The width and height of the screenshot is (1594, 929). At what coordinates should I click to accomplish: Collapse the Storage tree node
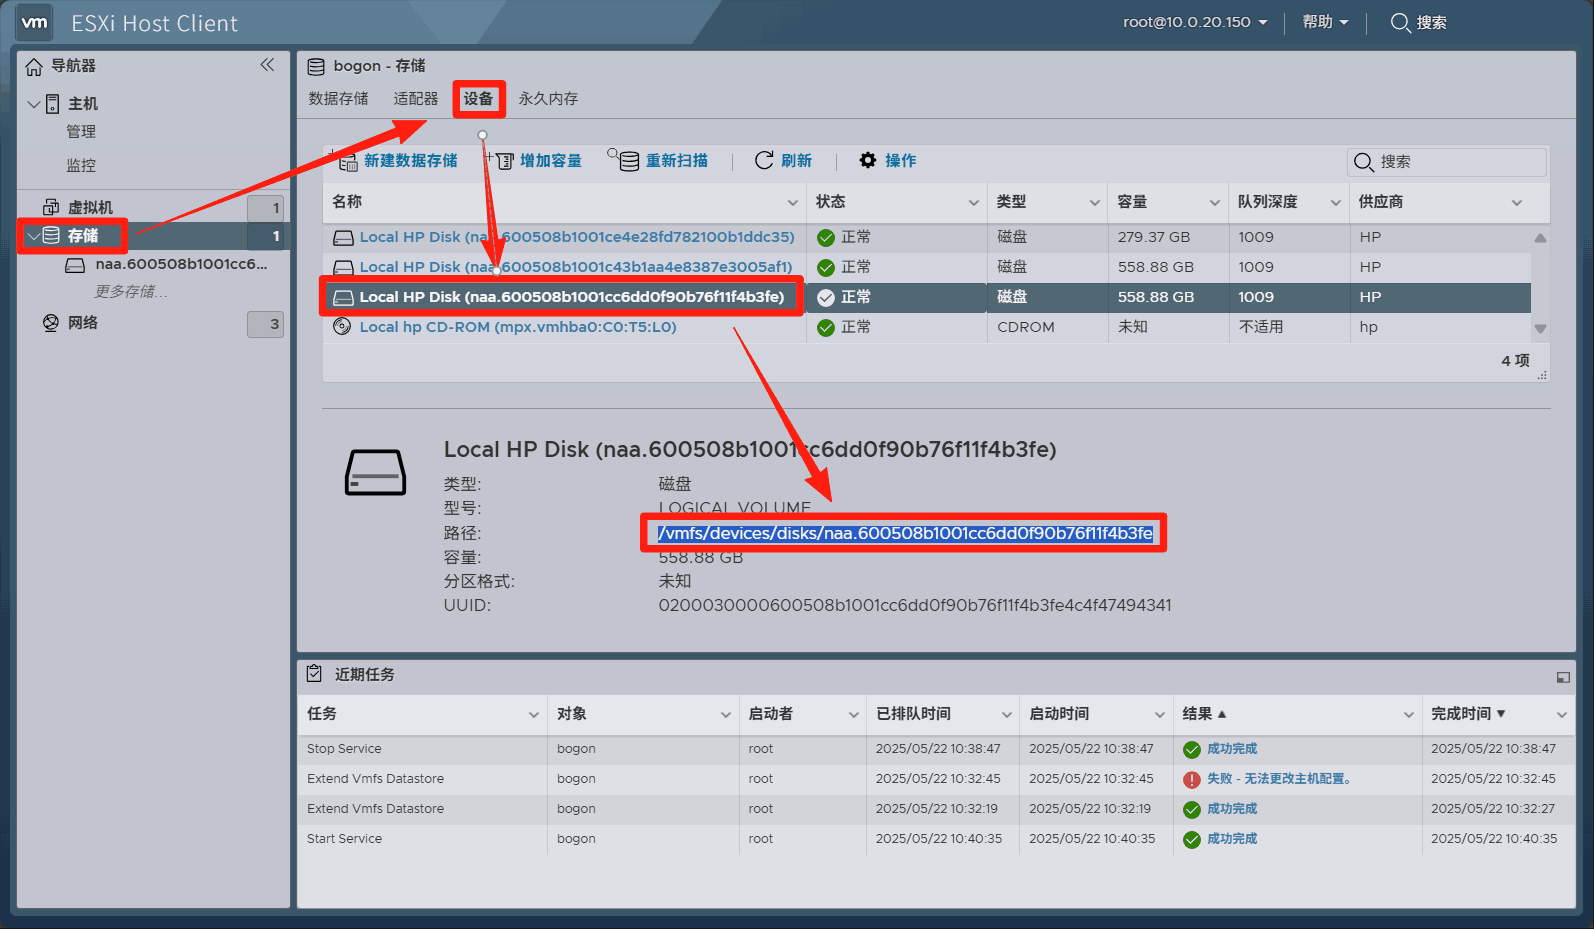(34, 236)
